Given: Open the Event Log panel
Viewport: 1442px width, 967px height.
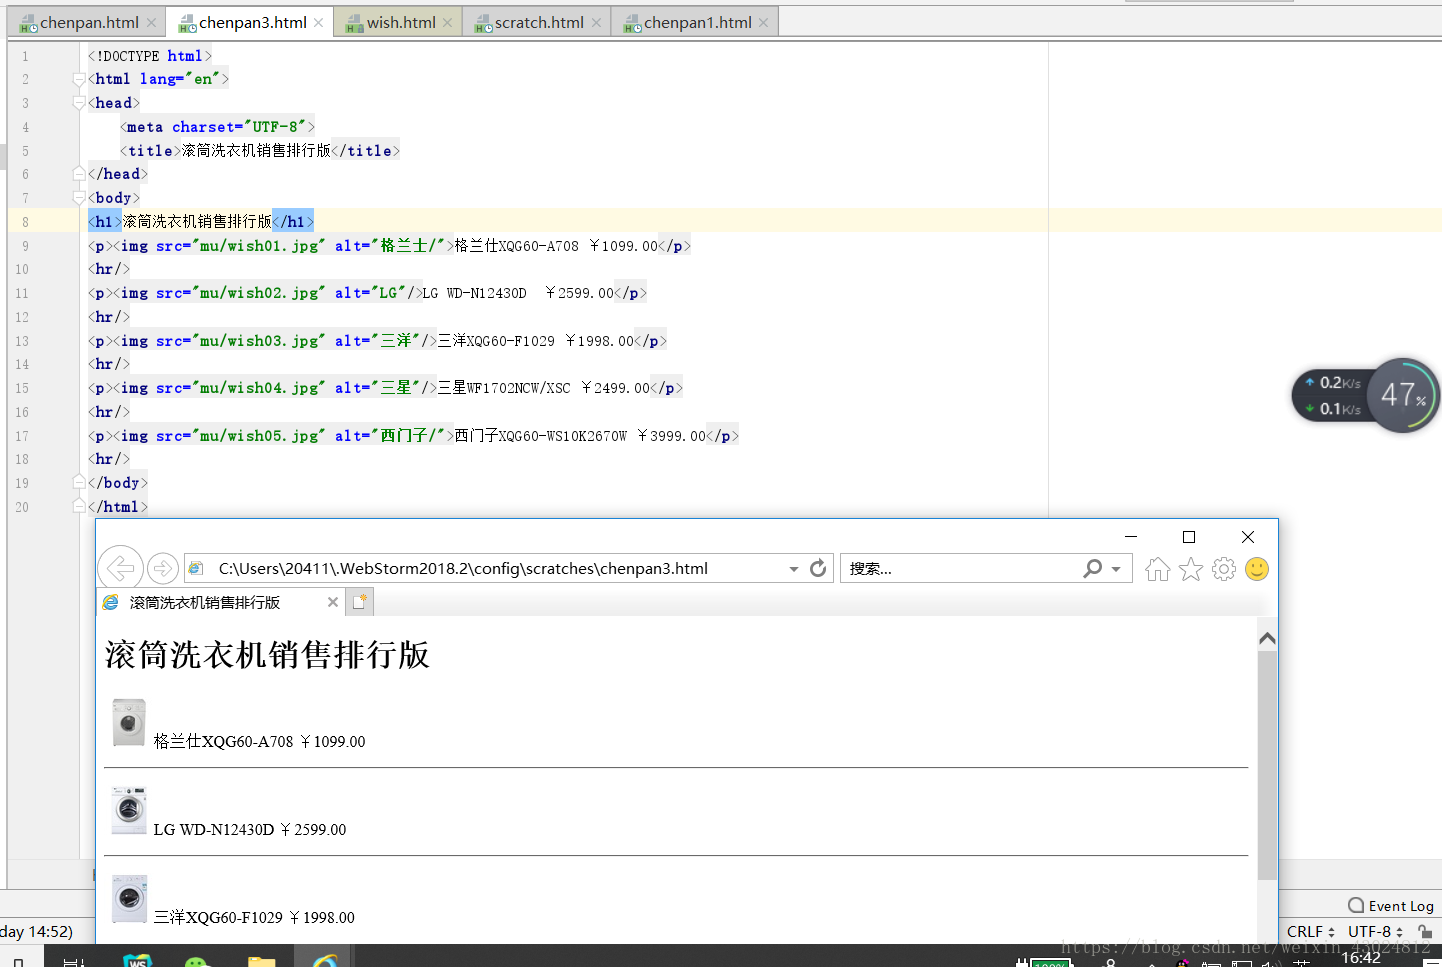Looking at the screenshot, I should coord(1391,905).
